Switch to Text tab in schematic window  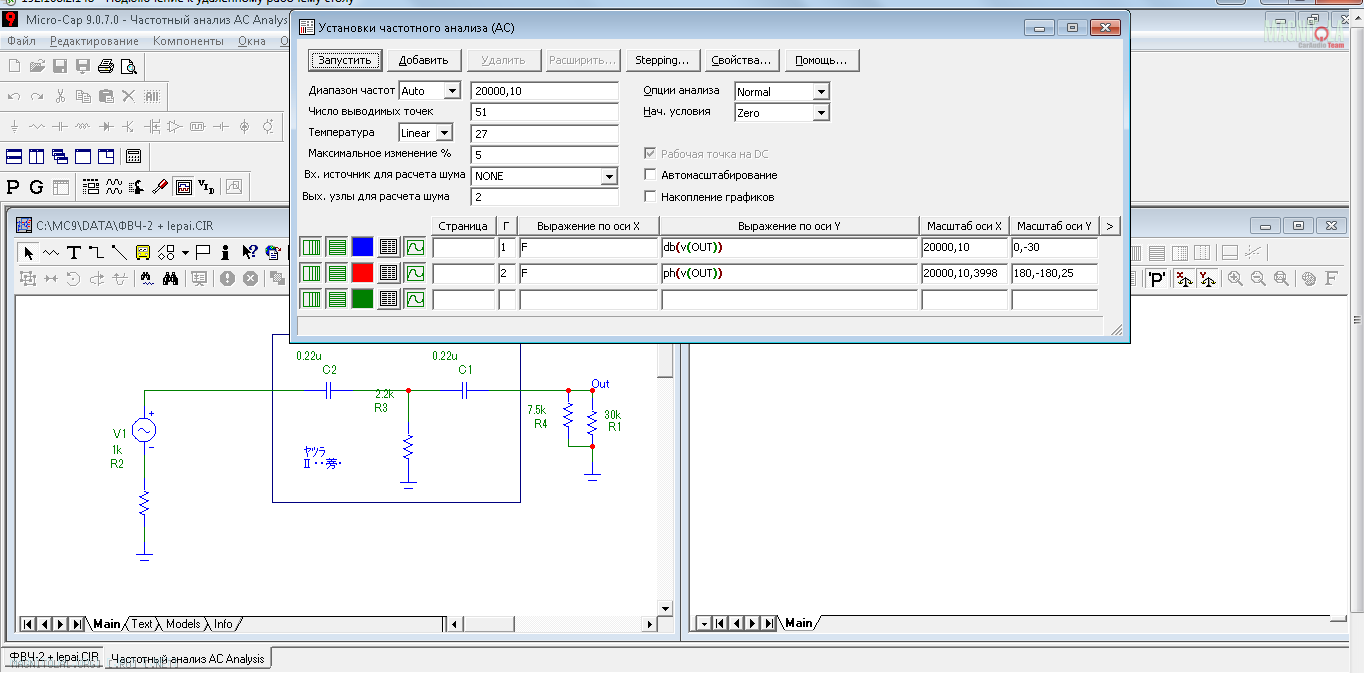pos(143,624)
